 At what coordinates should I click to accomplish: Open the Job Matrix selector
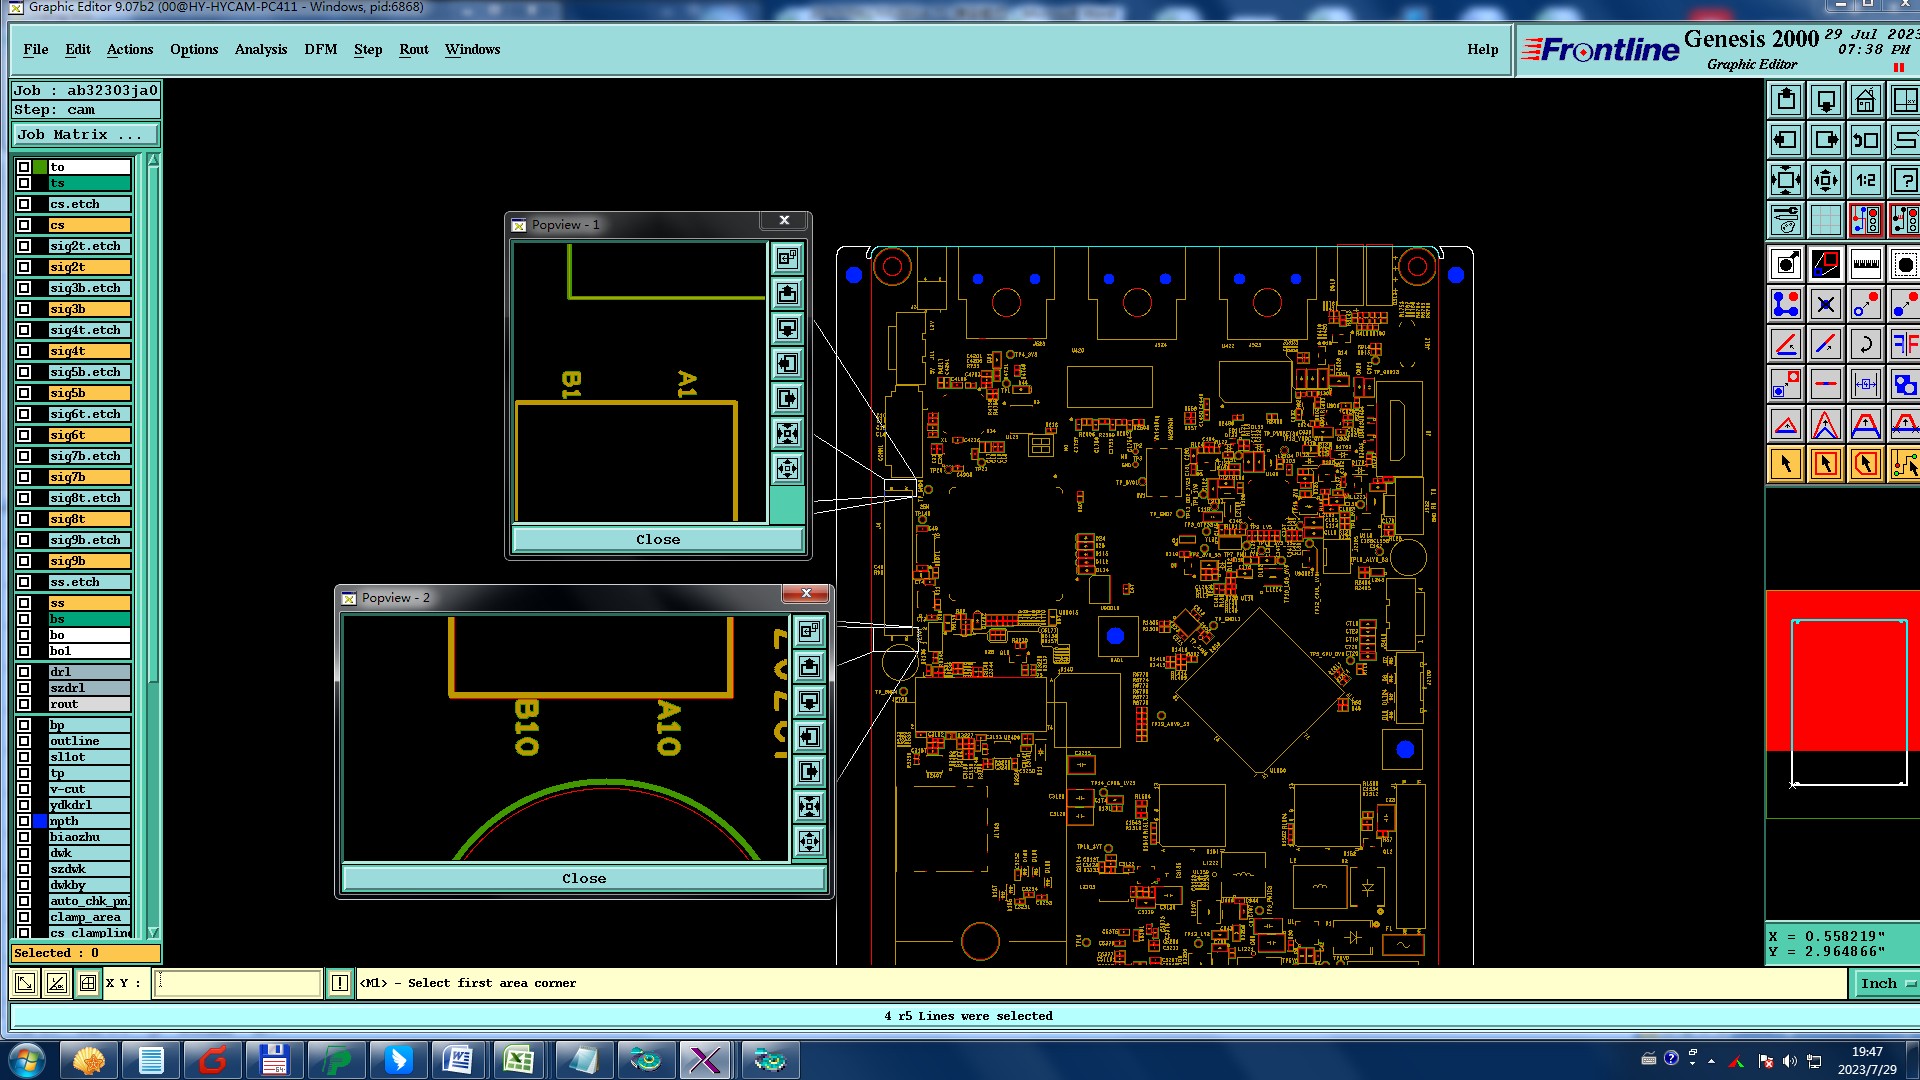[x=85, y=134]
